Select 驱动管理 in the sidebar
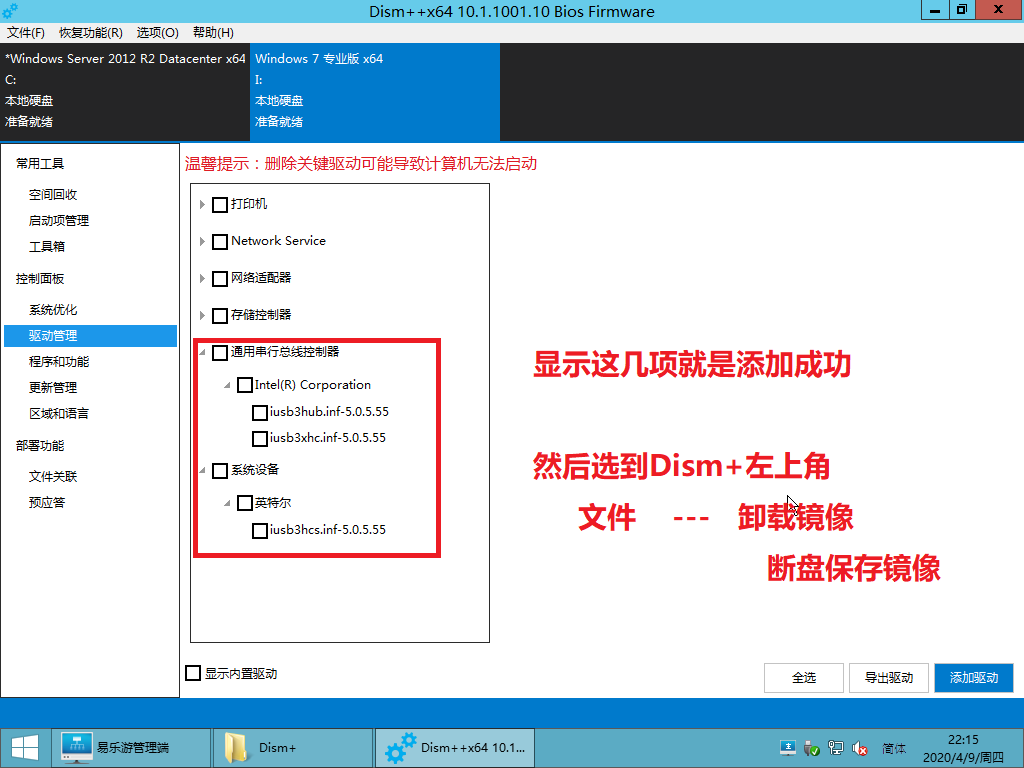 pos(90,336)
